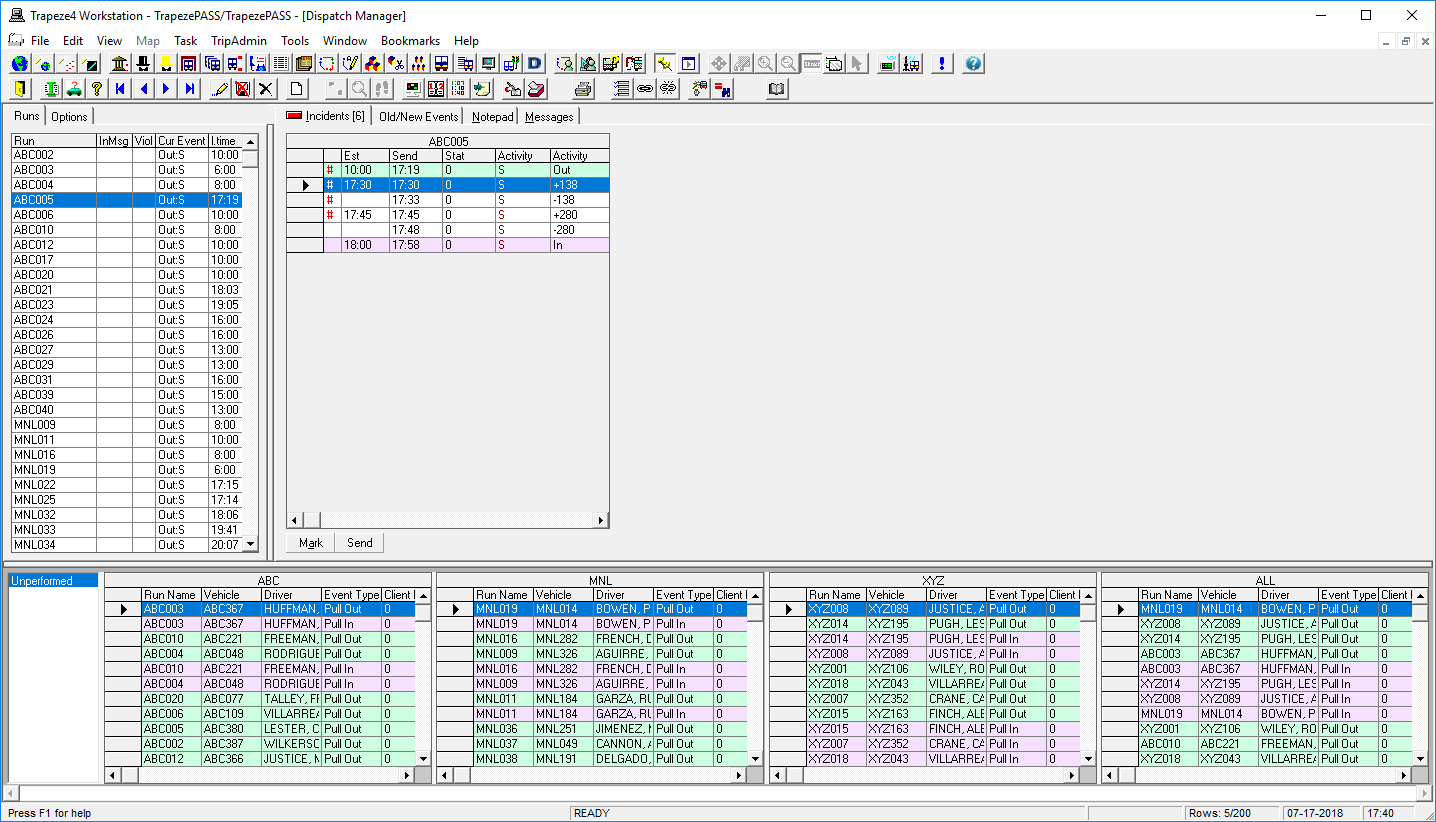Open the TripAdmin menu
Viewport: 1436px width, 822px height.
239,41
